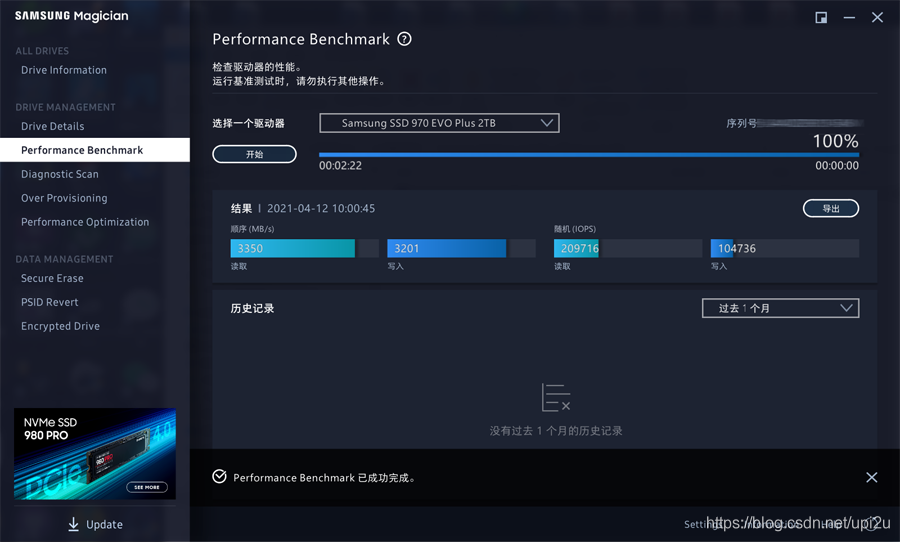Select Performance Benchmark in sidebar
The height and width of the screenshot is (542, 900).
95,150
